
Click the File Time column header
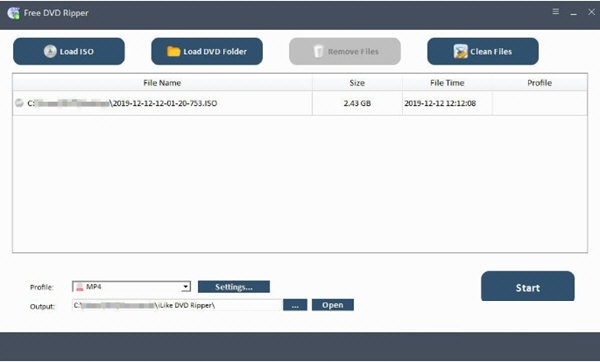click(x=447, y=83)
